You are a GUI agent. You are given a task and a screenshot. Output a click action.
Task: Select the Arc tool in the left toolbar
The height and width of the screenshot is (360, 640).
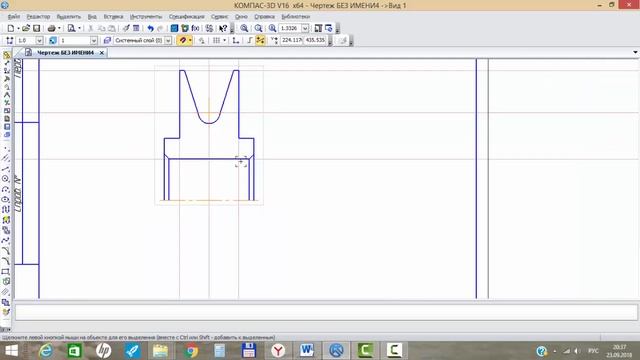[x=5, y=189]
